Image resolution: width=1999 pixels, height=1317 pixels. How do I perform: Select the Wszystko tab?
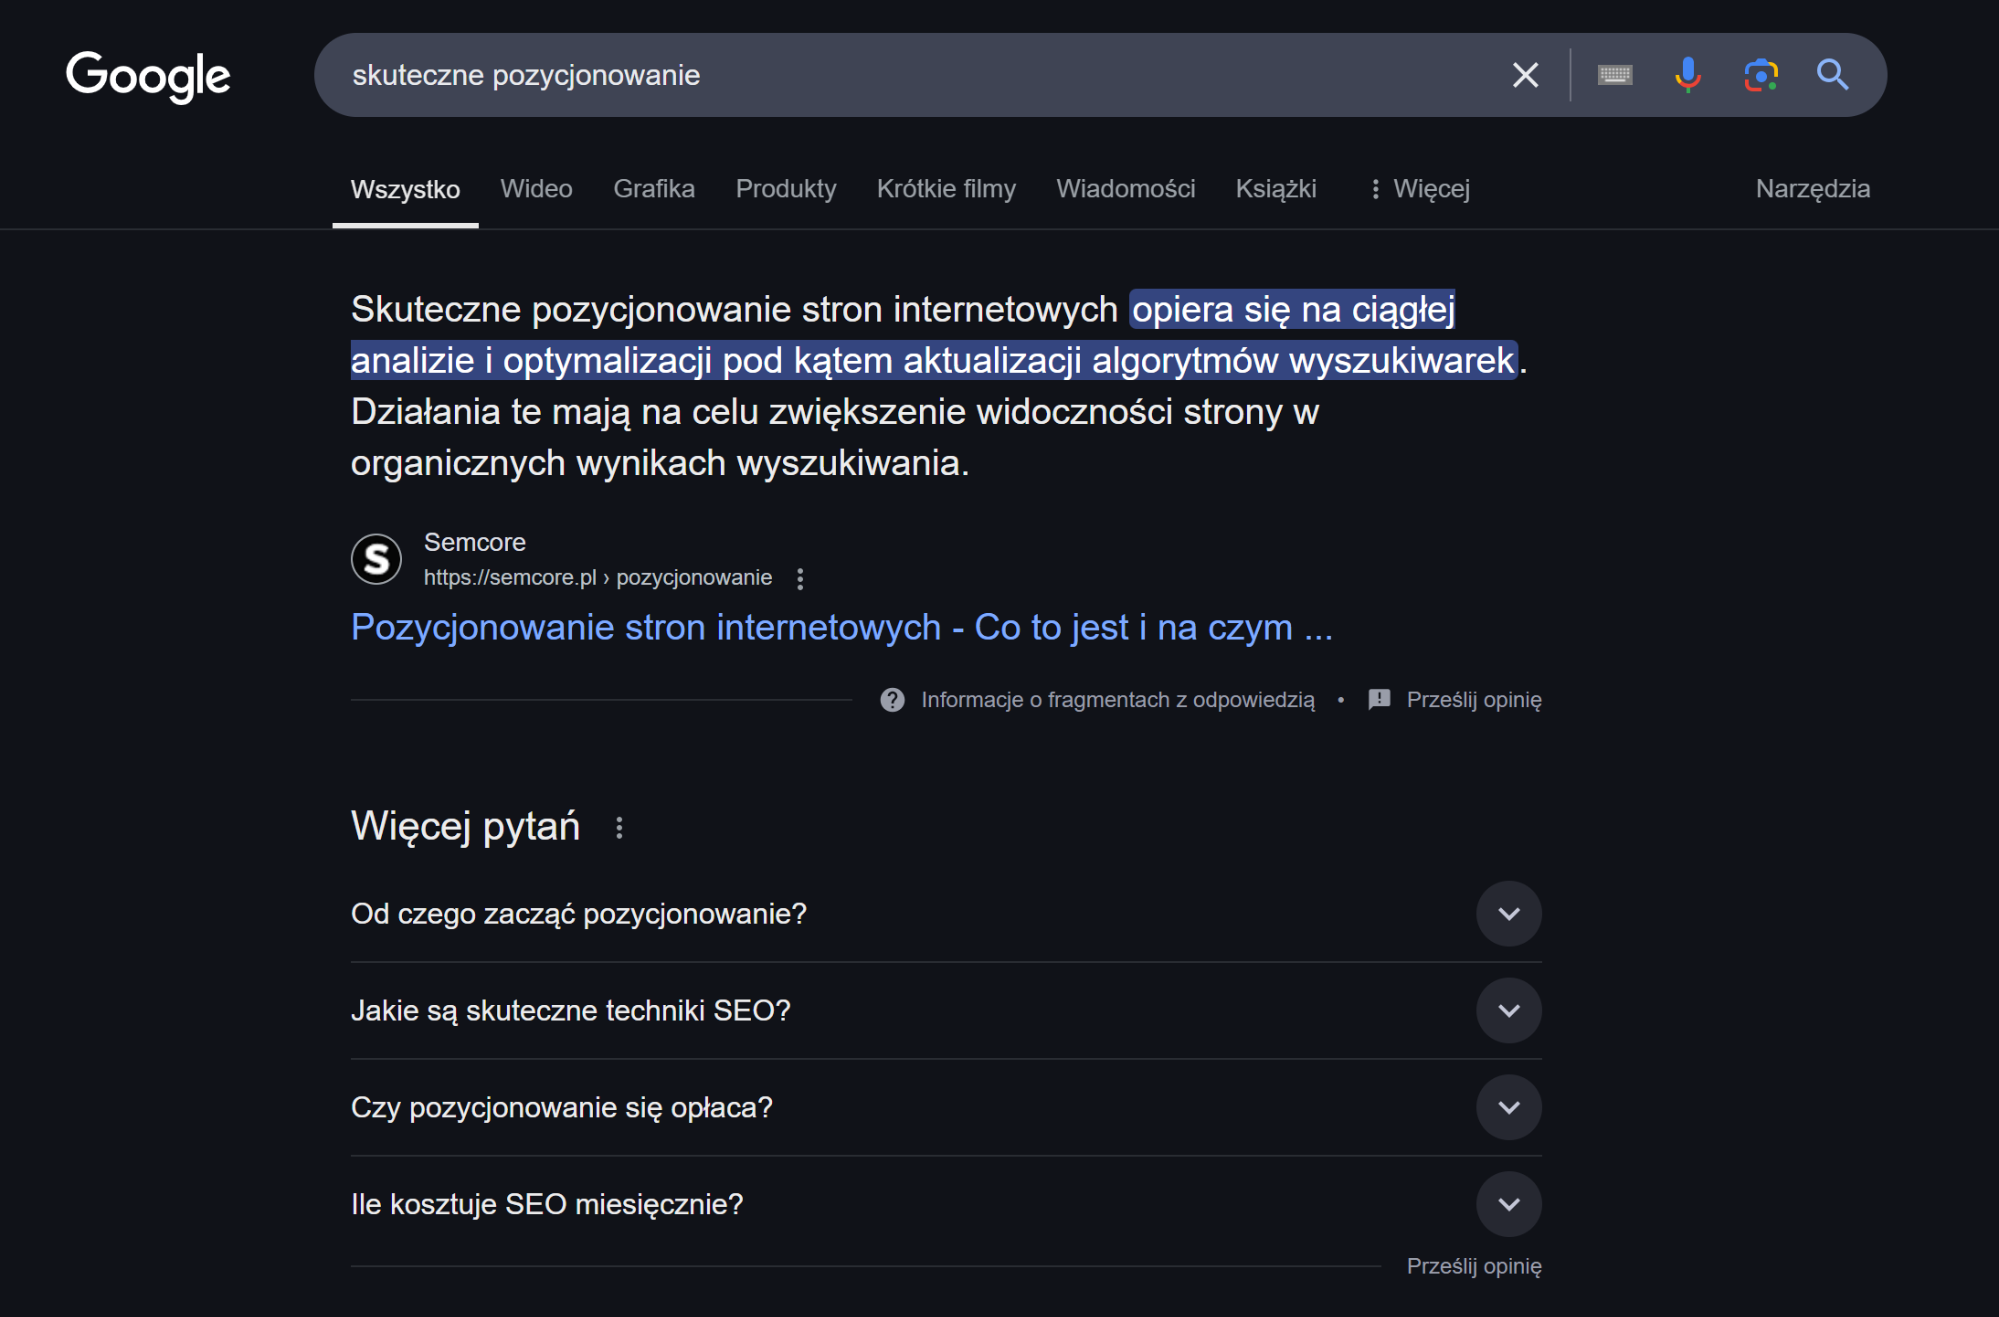tap(405, 189)
